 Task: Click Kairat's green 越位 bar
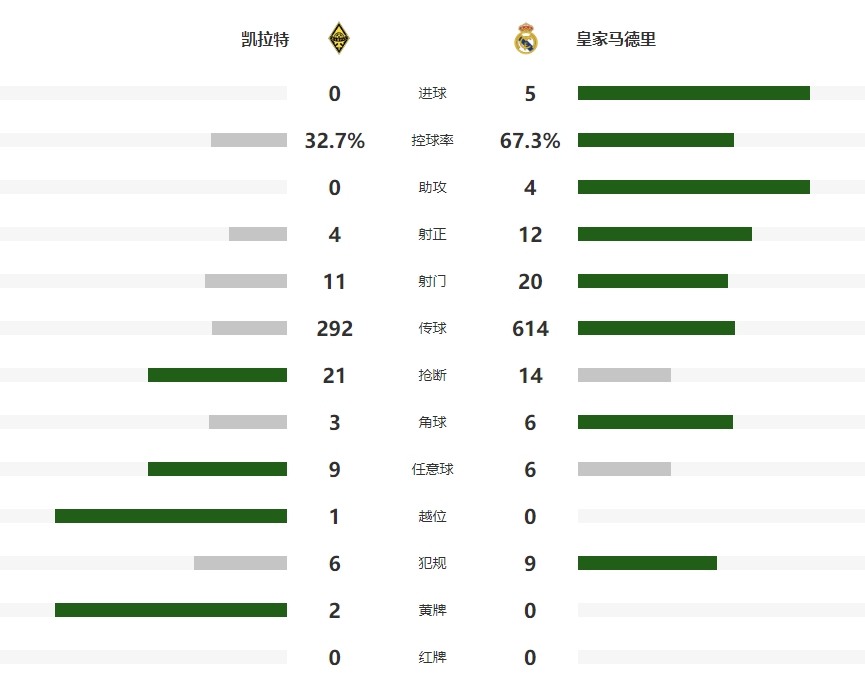[171, 517]
